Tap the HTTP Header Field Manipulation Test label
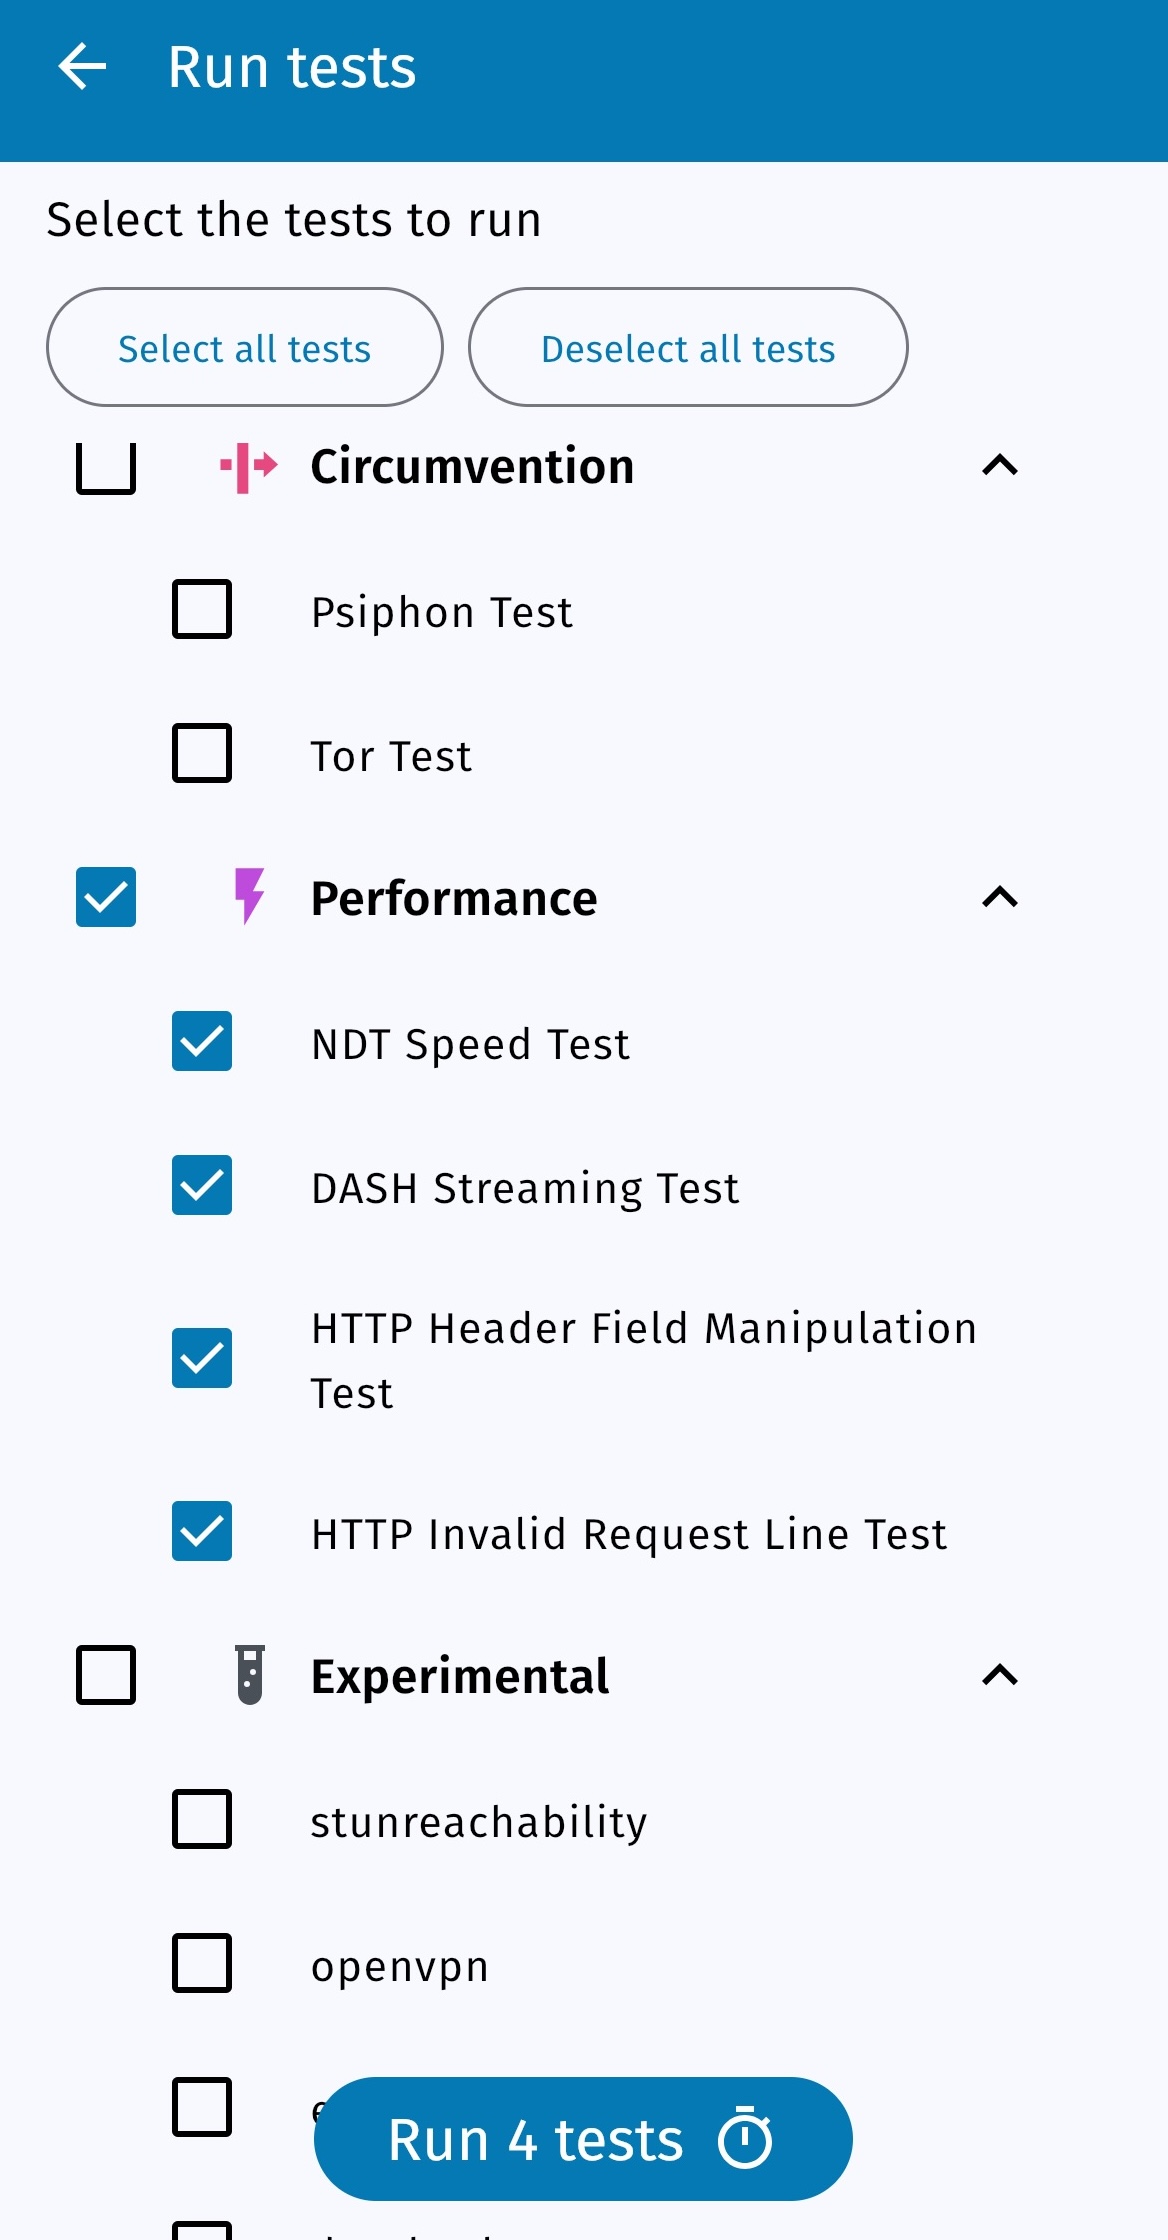1168x2240 pixels. coord(644,1360)
